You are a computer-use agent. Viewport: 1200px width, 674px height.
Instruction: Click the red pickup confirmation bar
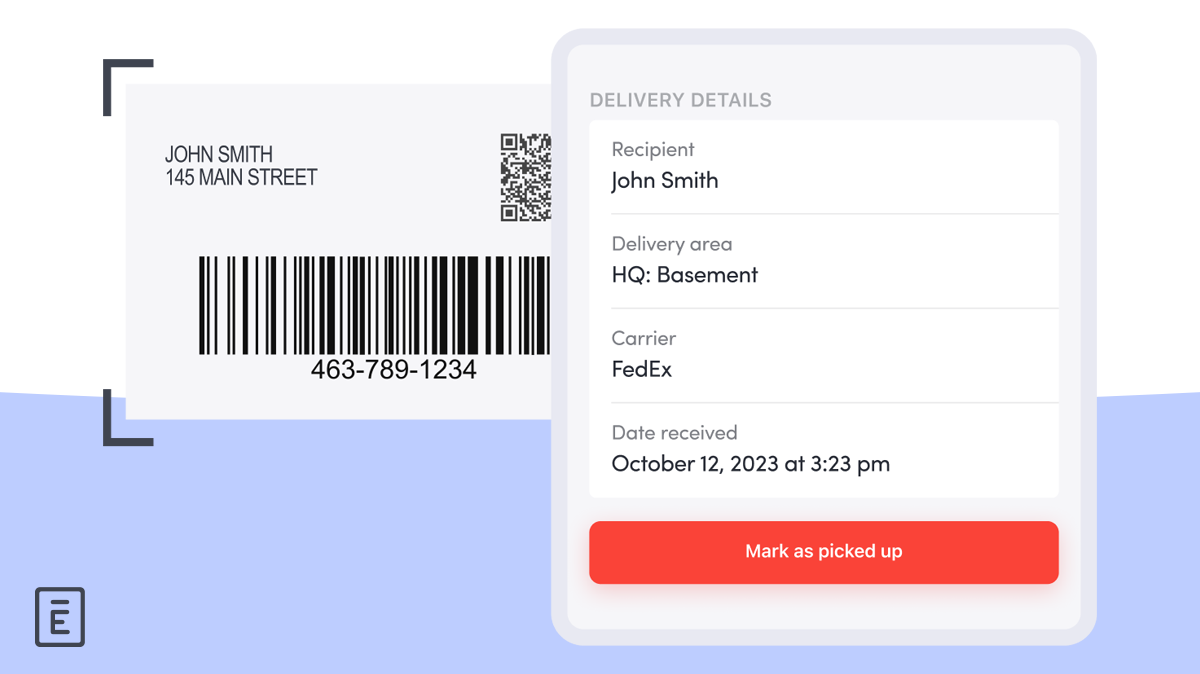(824, 551)
